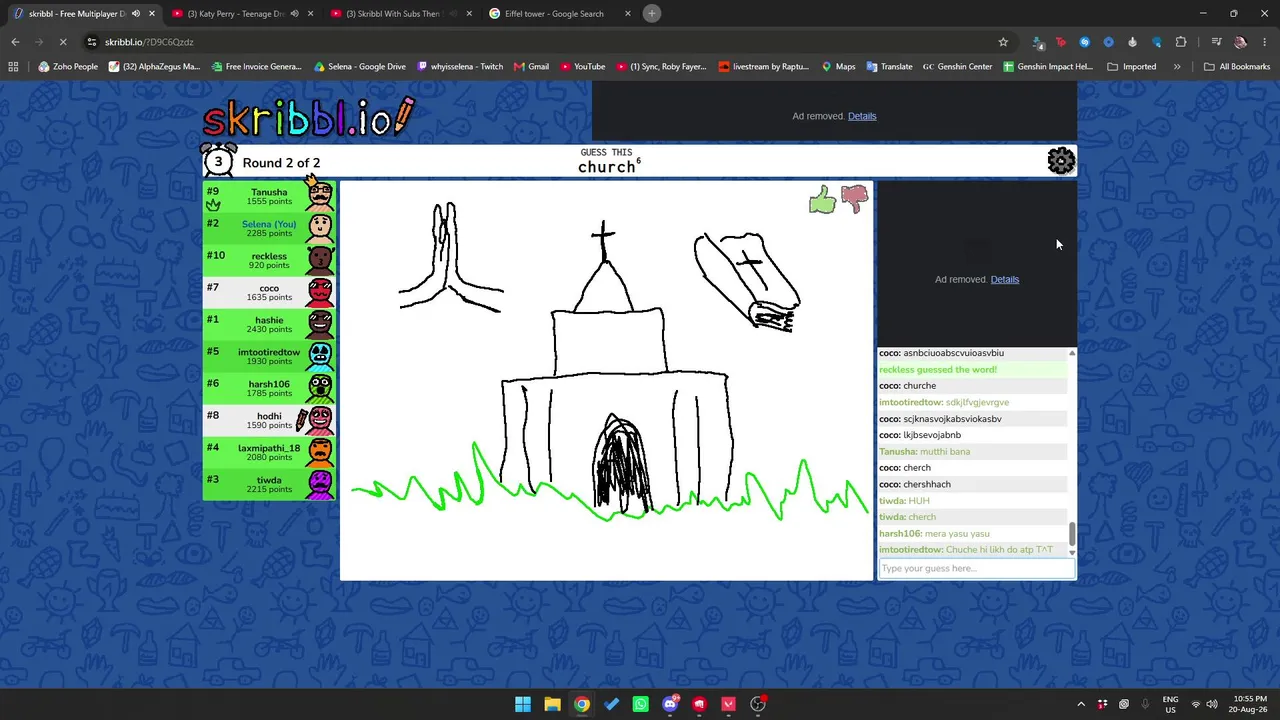Click the chat scrollbar down arrow
The width and height of the screenshot is (1280, 720).
1072,552
